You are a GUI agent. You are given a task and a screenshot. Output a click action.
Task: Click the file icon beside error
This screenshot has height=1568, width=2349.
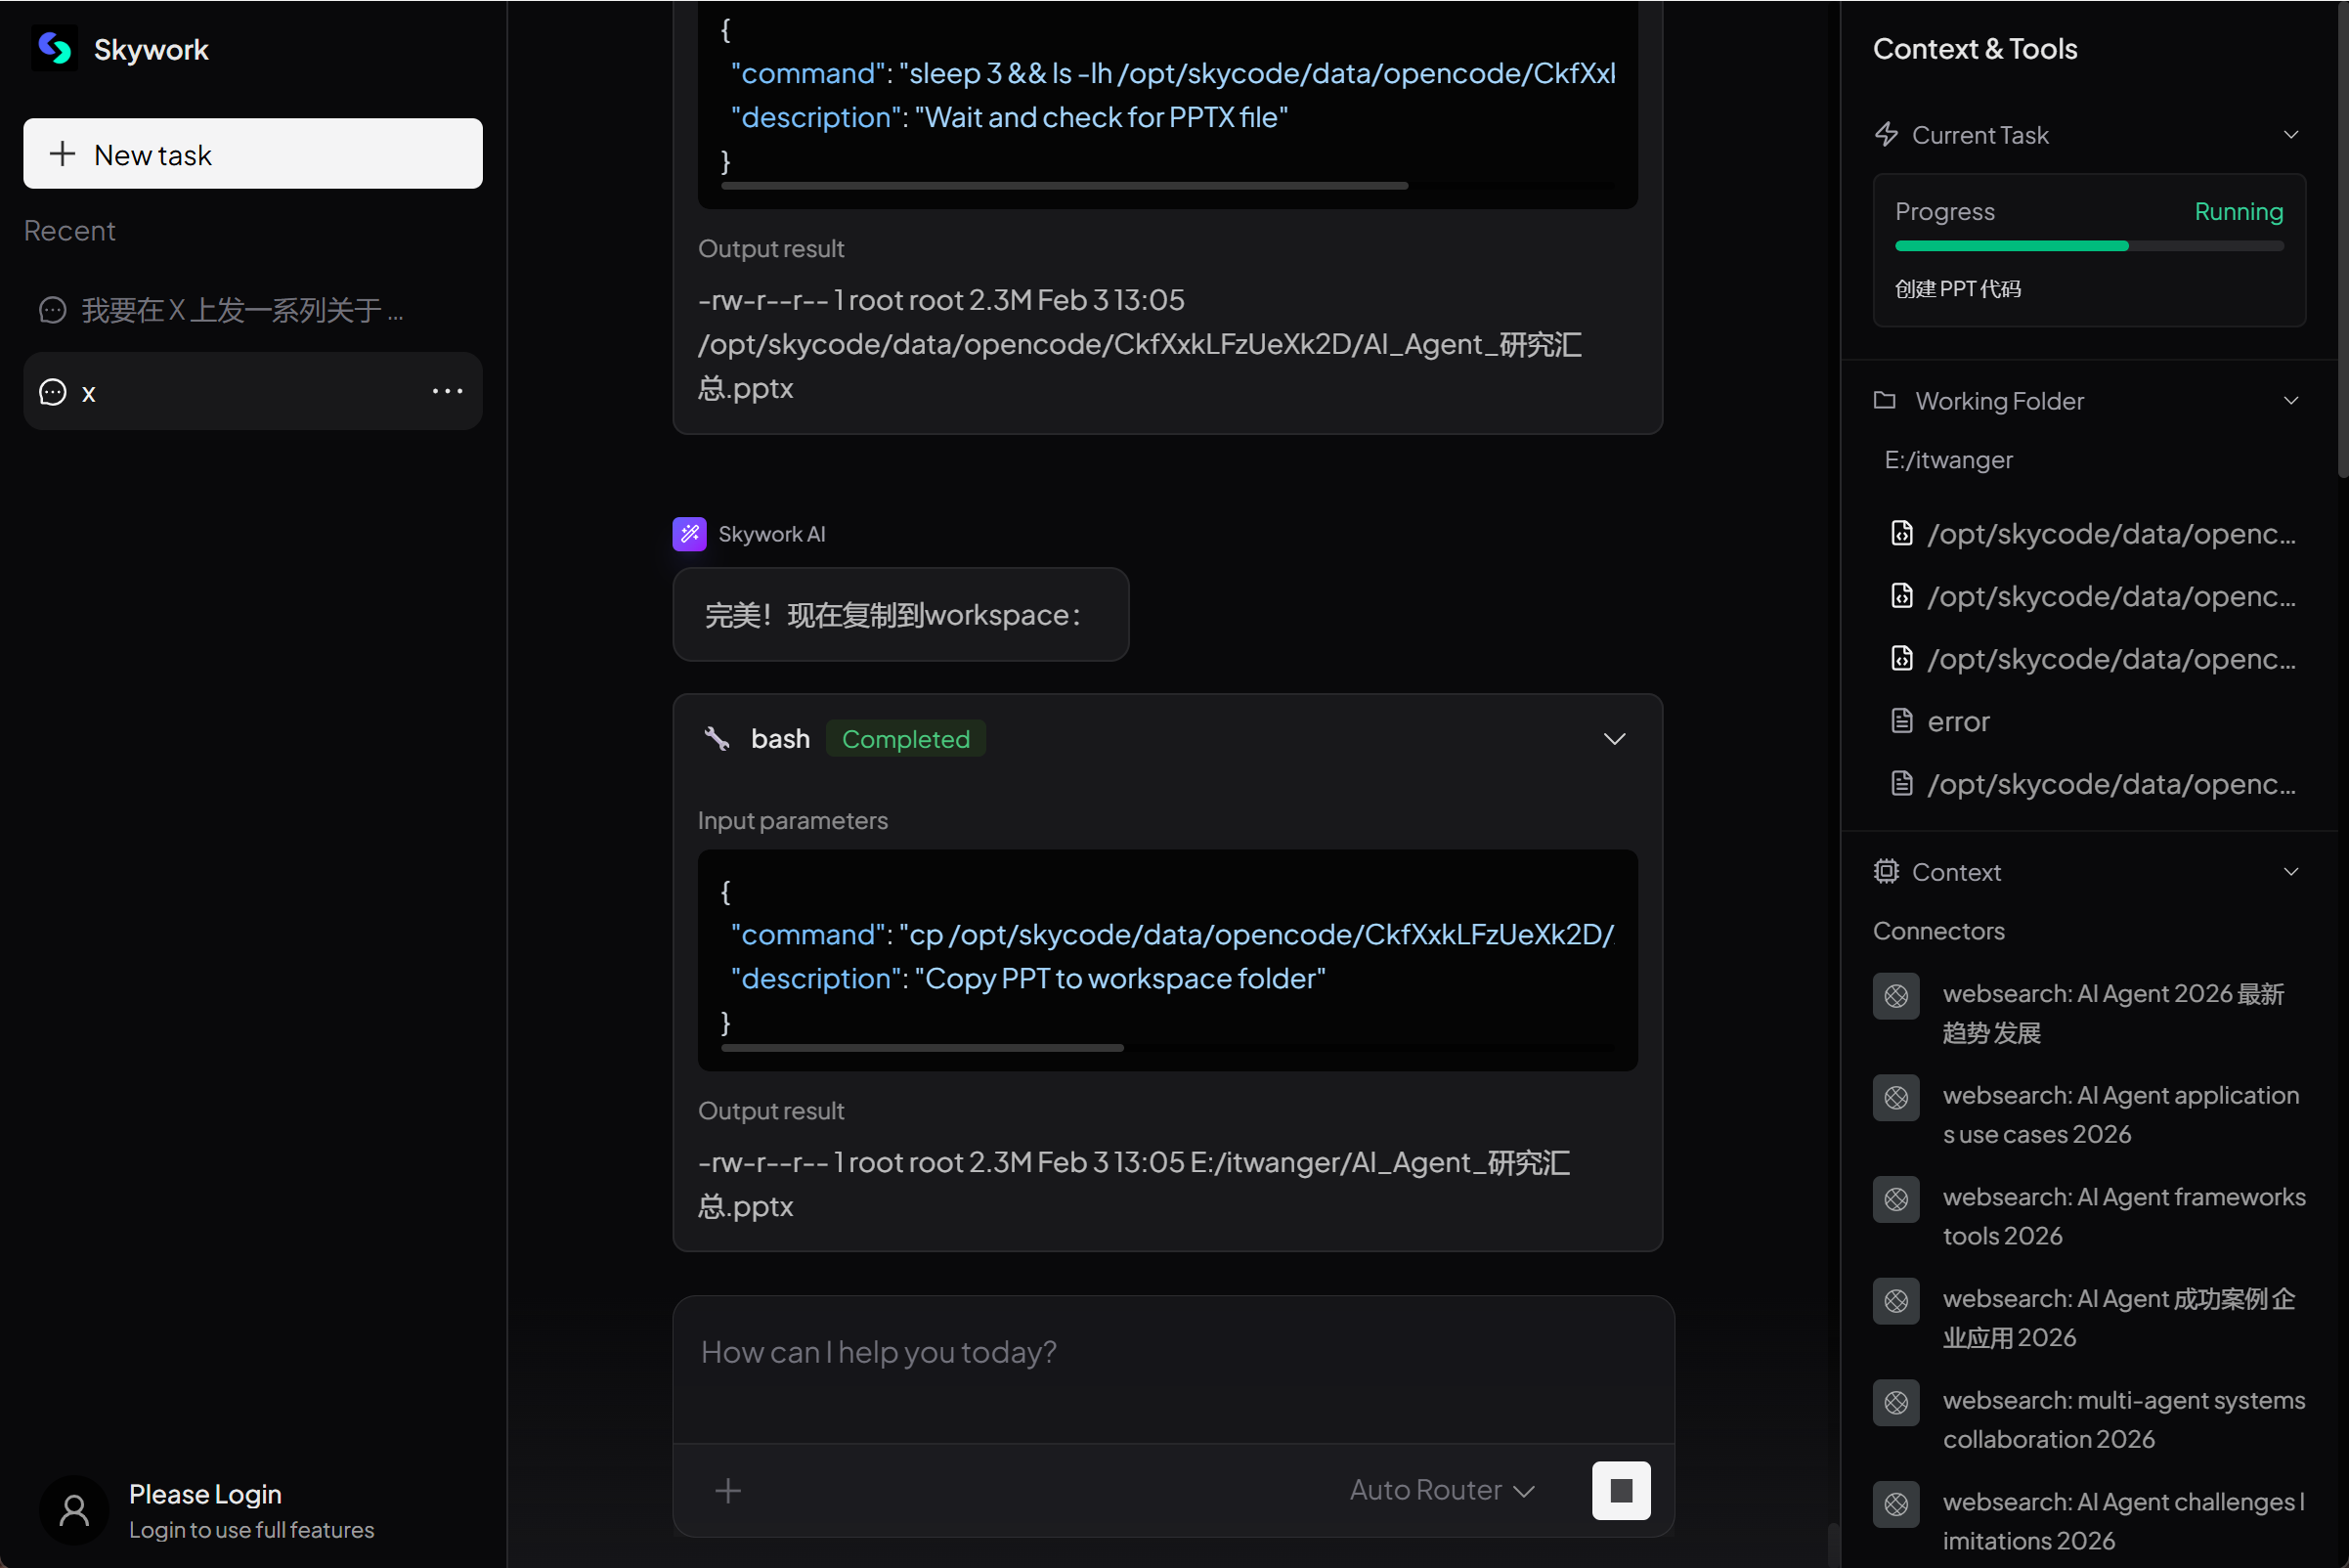click(x=1901, y=721)
